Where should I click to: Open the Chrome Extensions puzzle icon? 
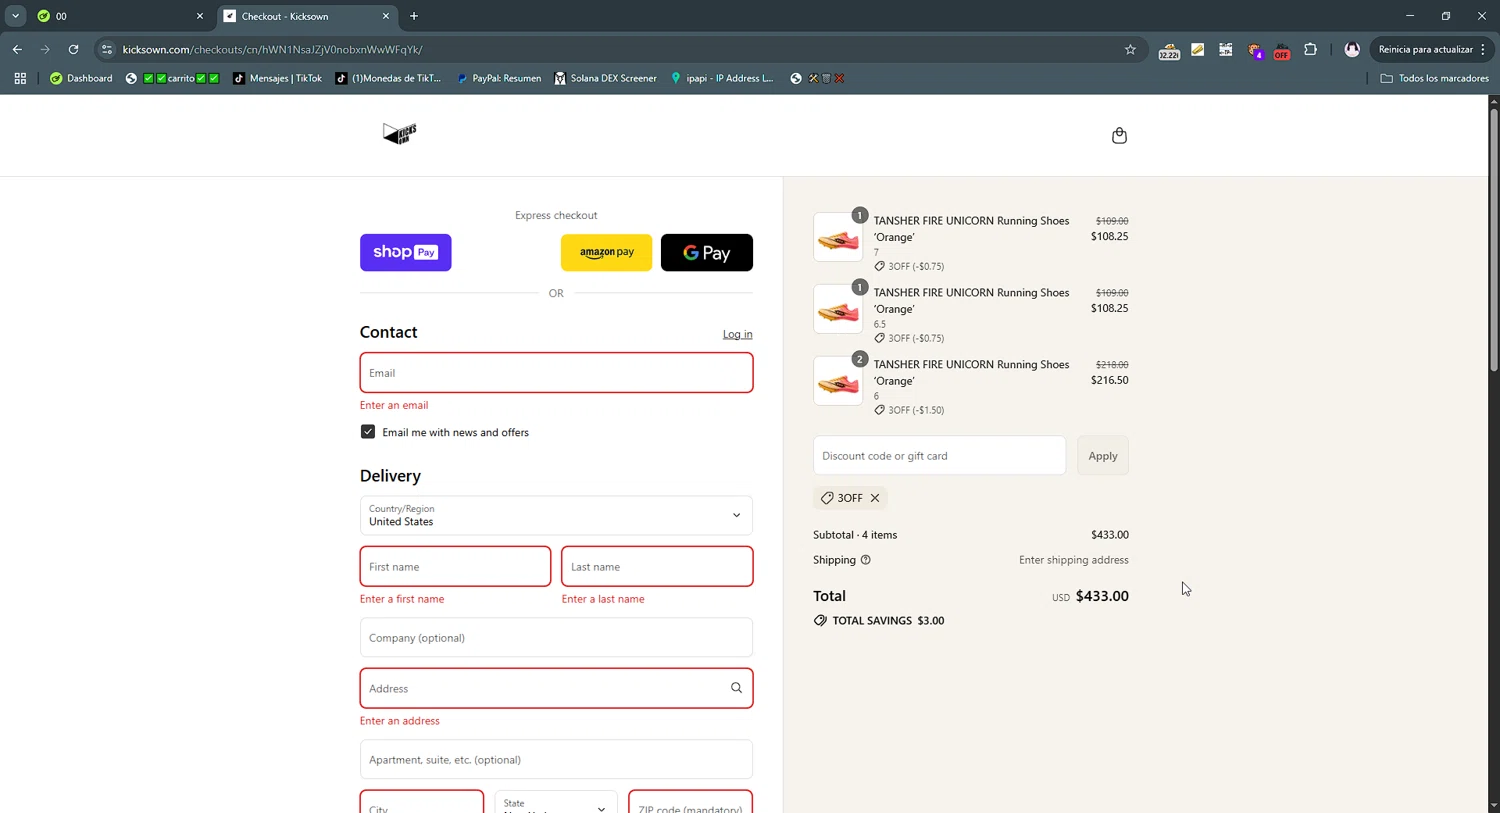point(1310,49)
